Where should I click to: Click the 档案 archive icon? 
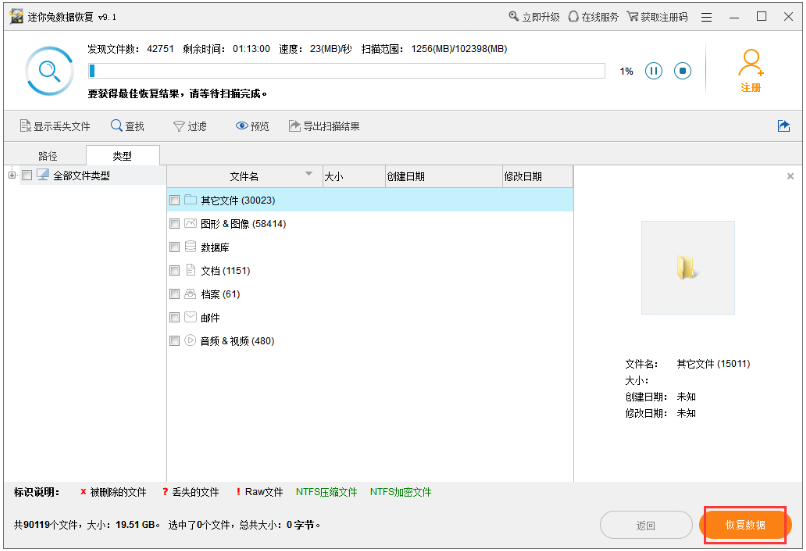click(x=190, y=293)
